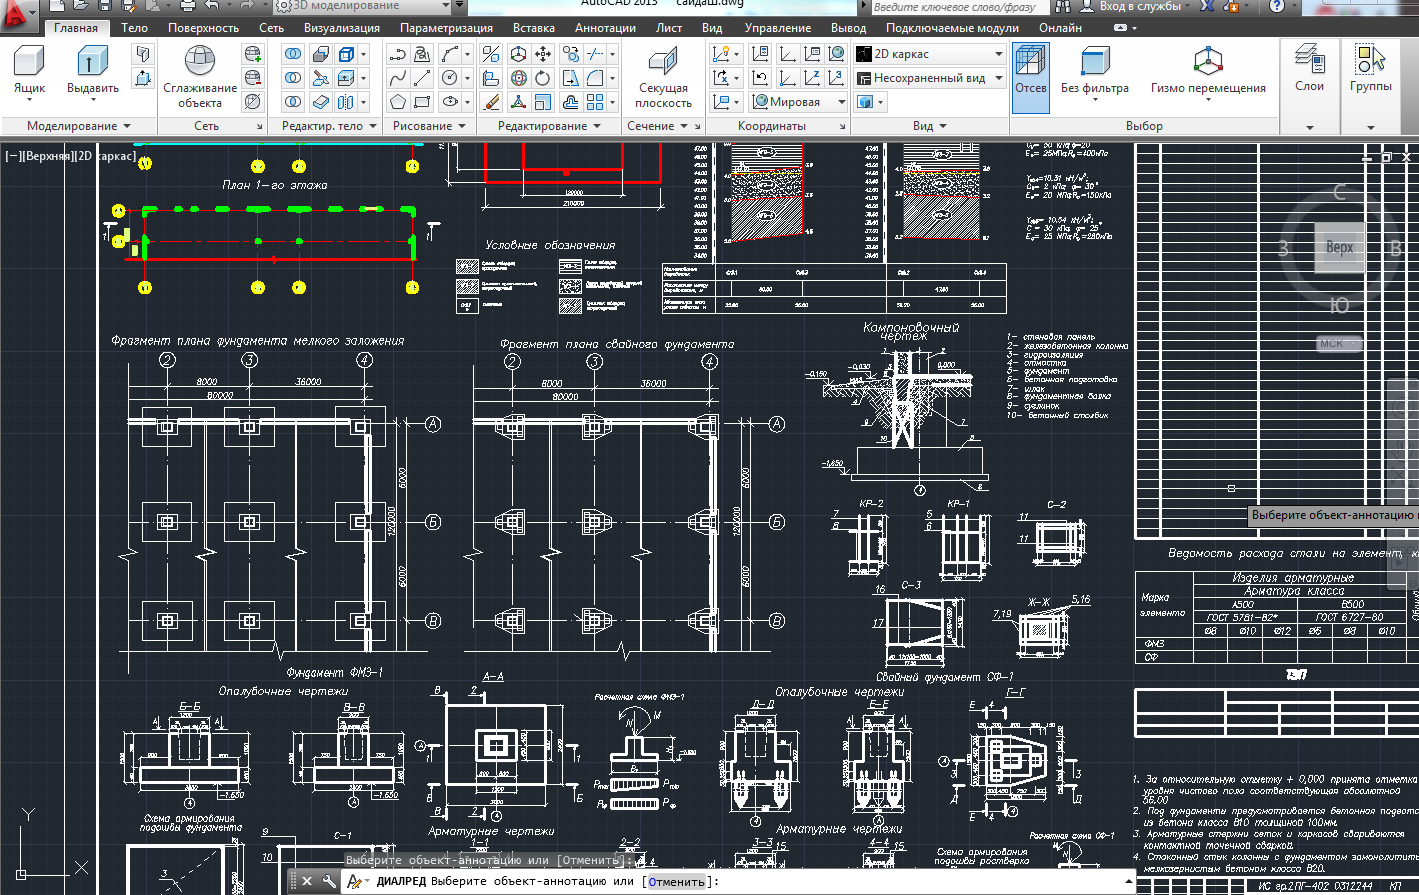
Task: Click the UCS Z-axis rotate icon
Action: coord(811,77)
